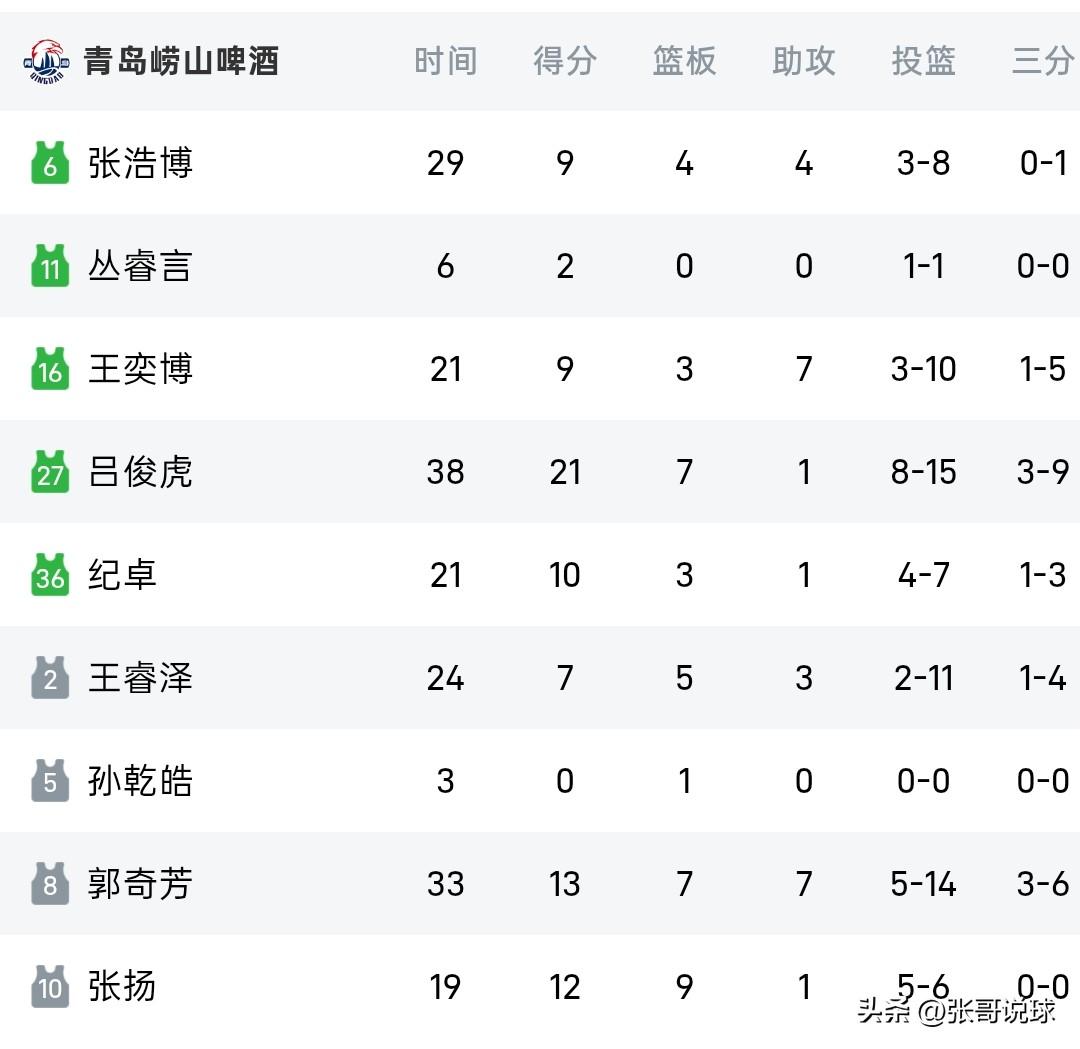Click the green number 36 jersey icon

click(50, 574)
